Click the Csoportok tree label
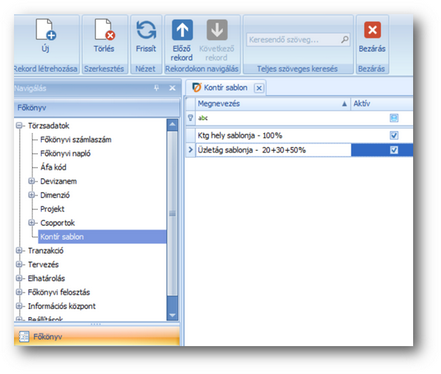 point(57,223)
